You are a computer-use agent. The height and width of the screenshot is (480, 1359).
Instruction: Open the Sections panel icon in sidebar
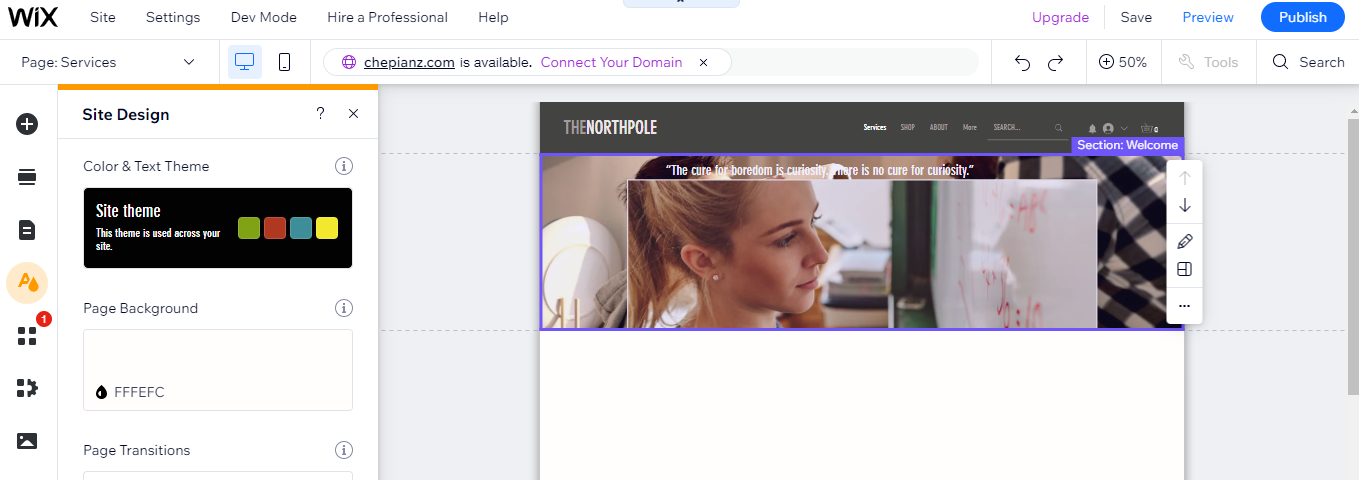tap(27, 177)
